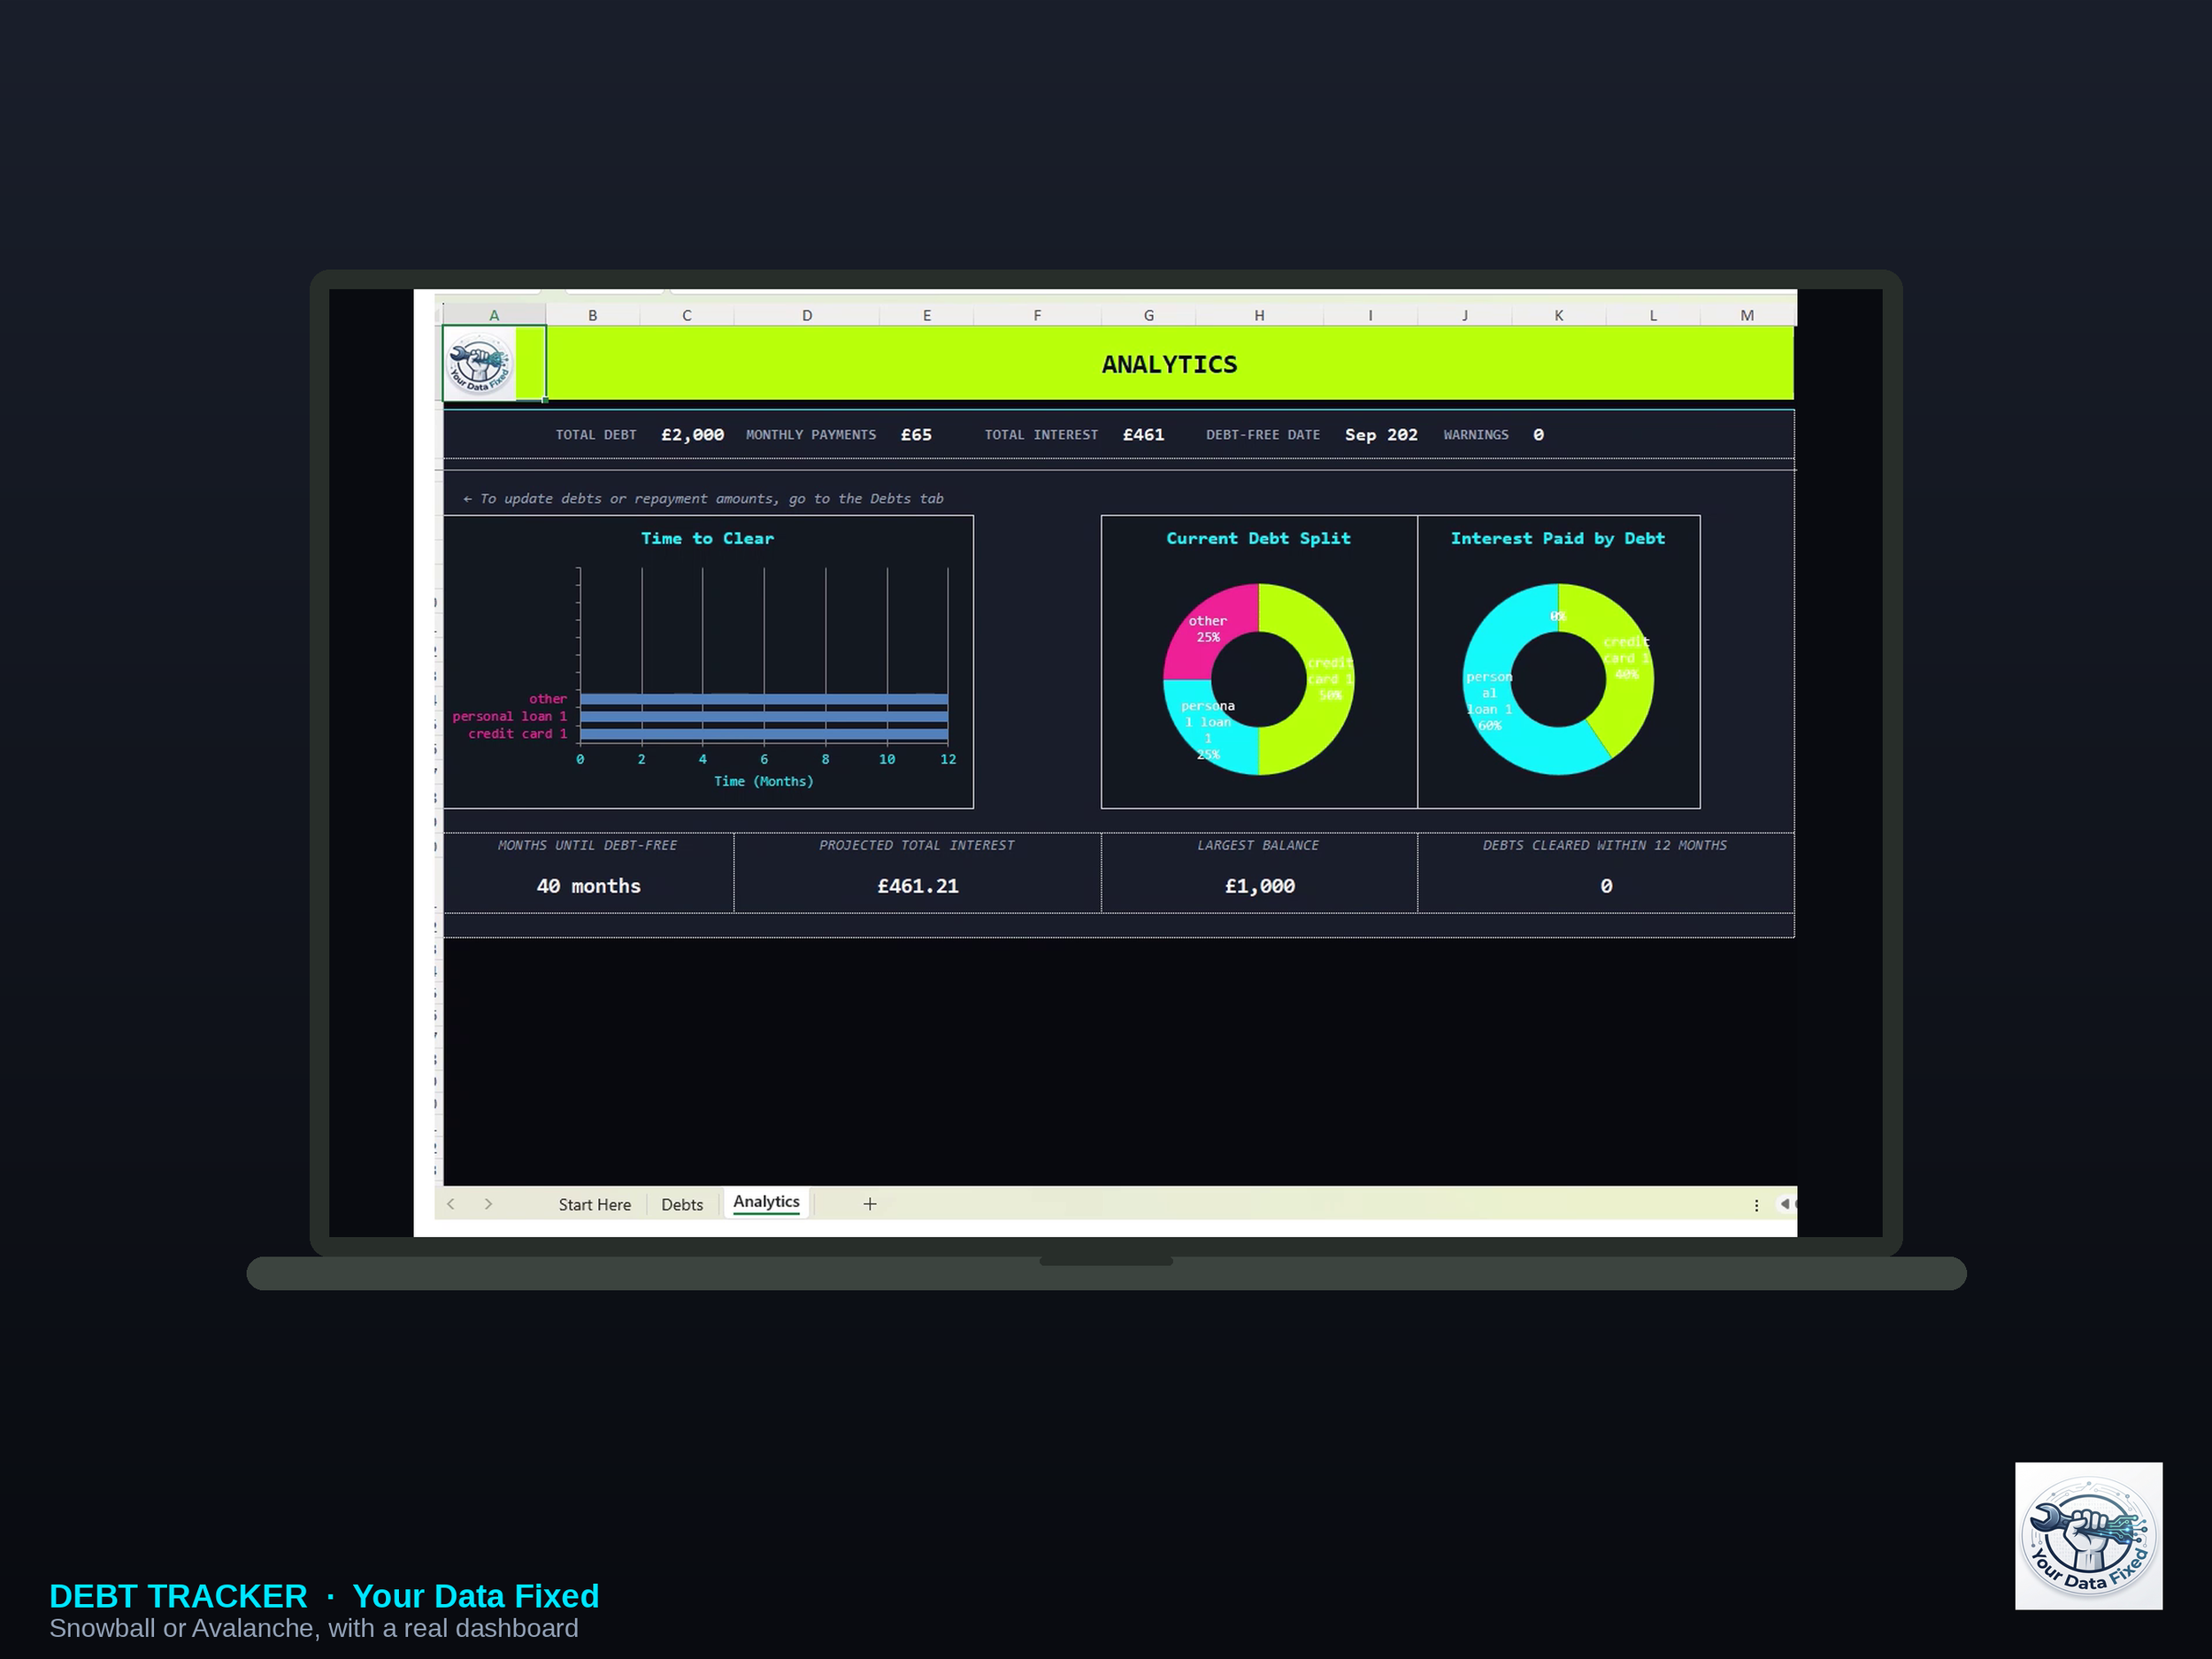Select column A header
The height and width of the screenshot is (1659, 2212).
(x=494, y=315)
